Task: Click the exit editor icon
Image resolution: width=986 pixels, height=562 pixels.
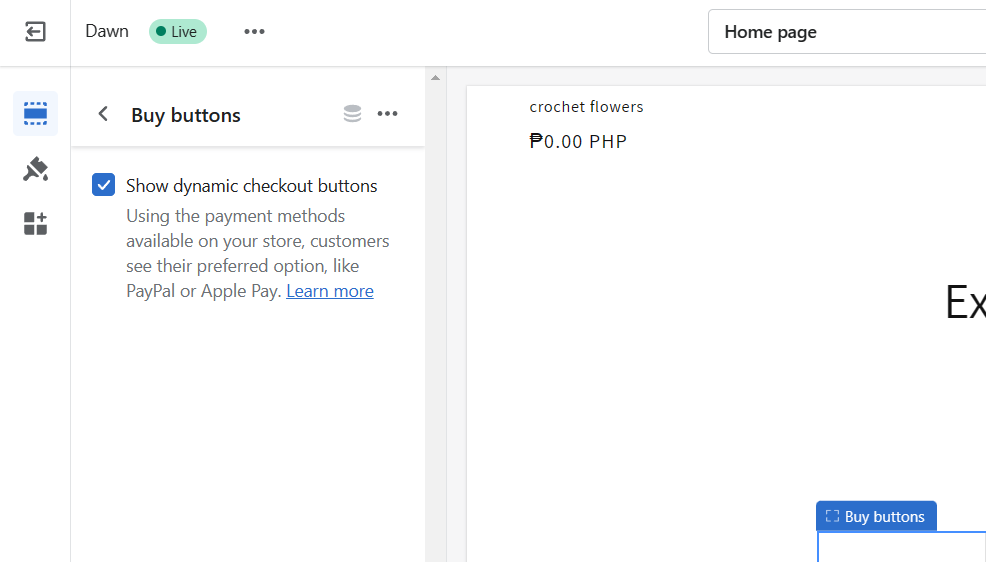Action: (35, 31)
